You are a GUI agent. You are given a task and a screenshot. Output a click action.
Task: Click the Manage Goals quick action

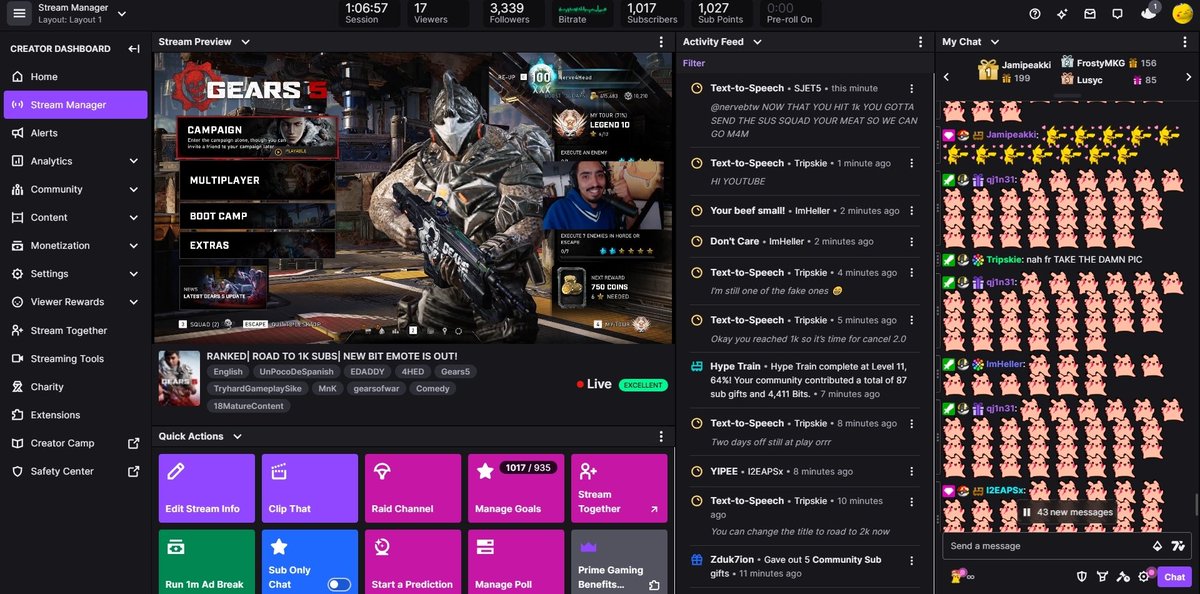tap(516, 488)
